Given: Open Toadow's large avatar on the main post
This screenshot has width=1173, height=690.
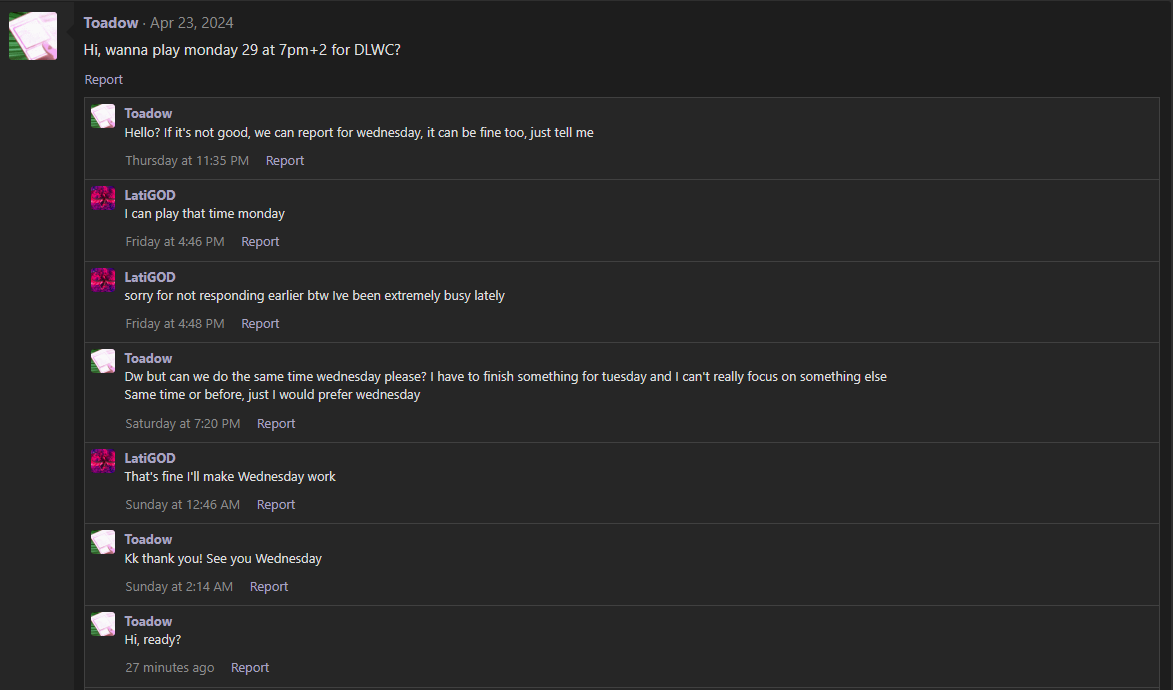Looking at the screenshot, I should (x=33, y=36).
